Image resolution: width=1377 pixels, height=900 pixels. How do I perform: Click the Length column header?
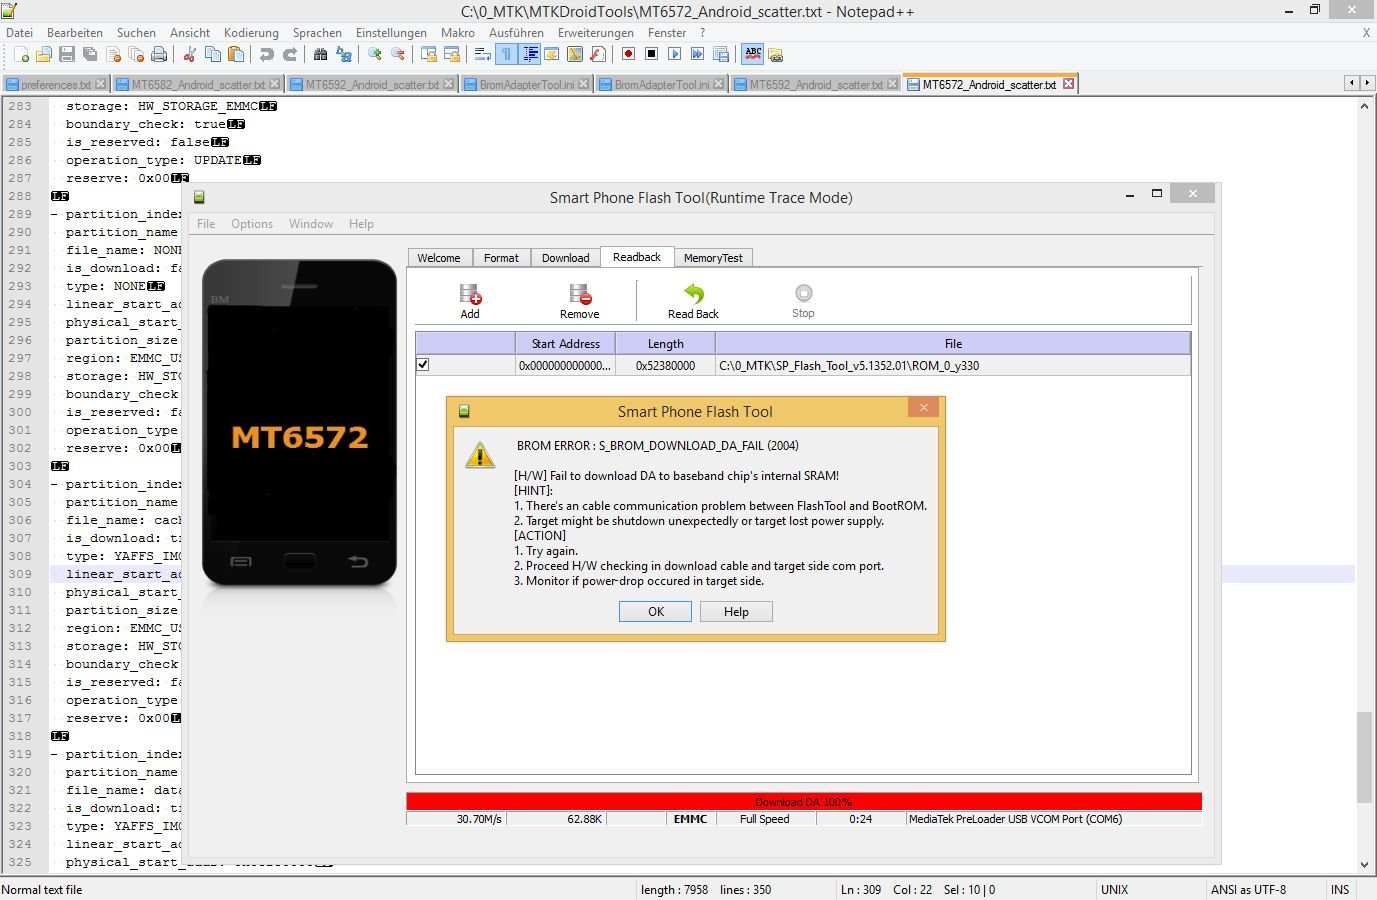tap(665, 343)
